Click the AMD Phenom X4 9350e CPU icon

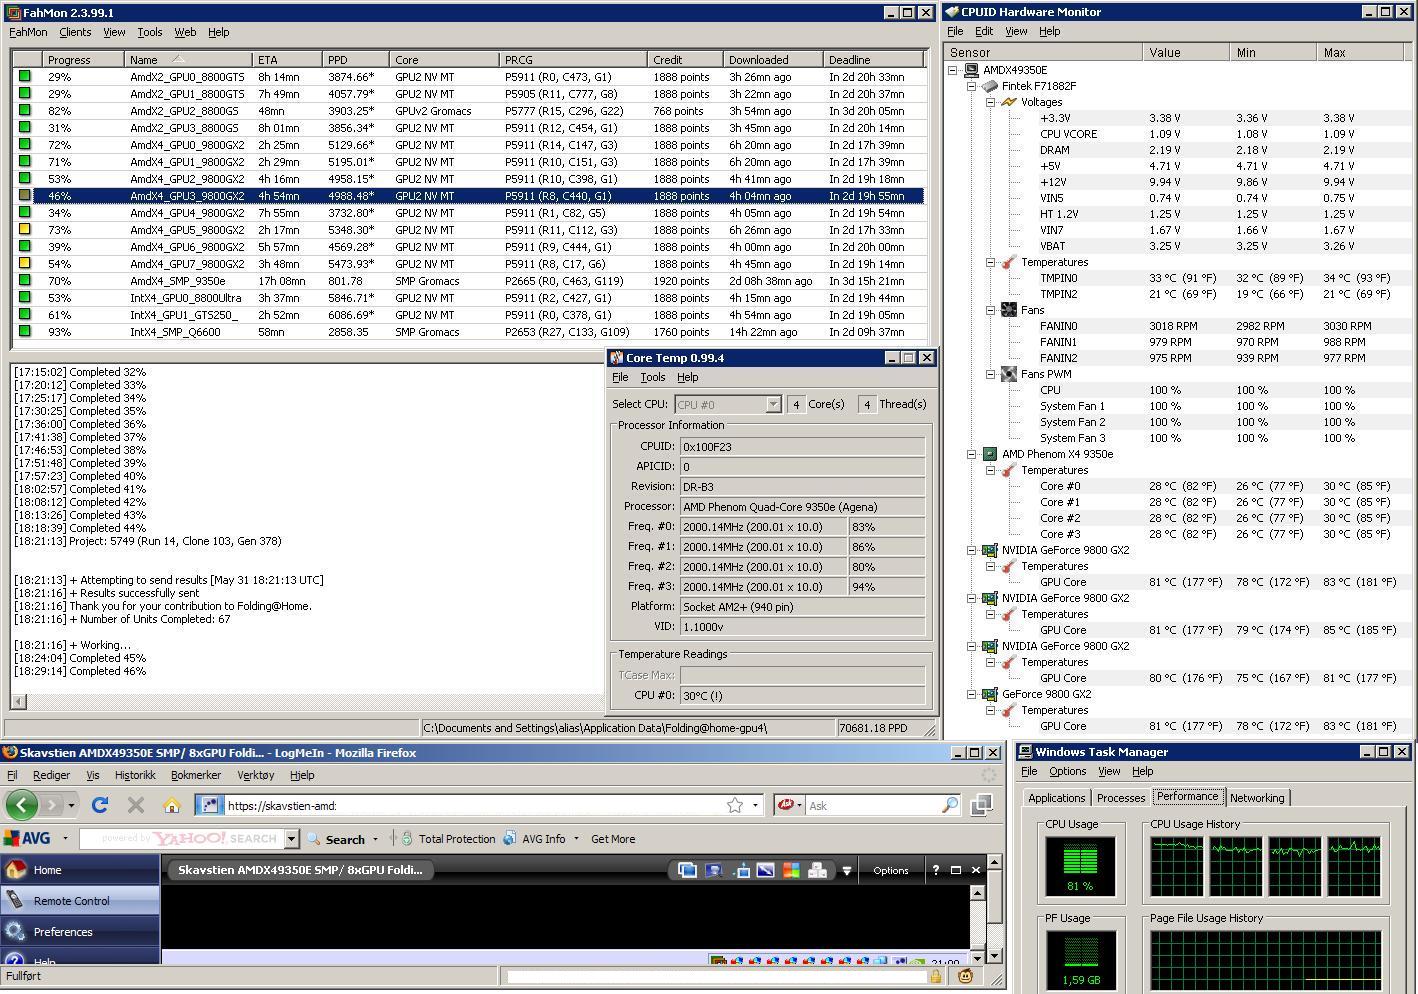pos(989,454)
